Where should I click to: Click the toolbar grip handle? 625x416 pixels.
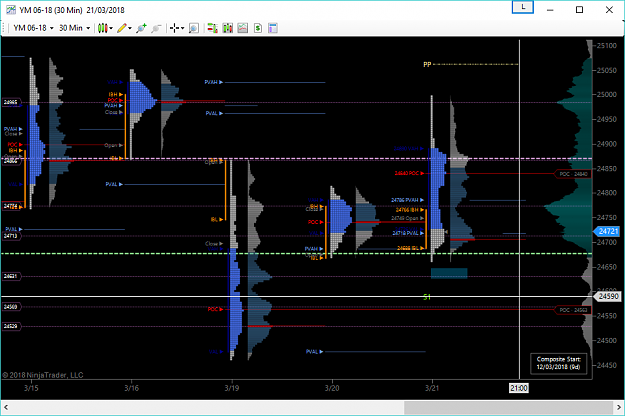4,28
